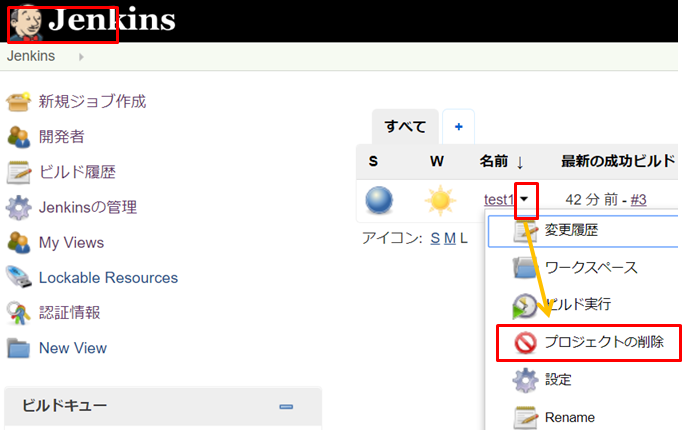
Task: Set icon size to M
Action: (450, 238)
